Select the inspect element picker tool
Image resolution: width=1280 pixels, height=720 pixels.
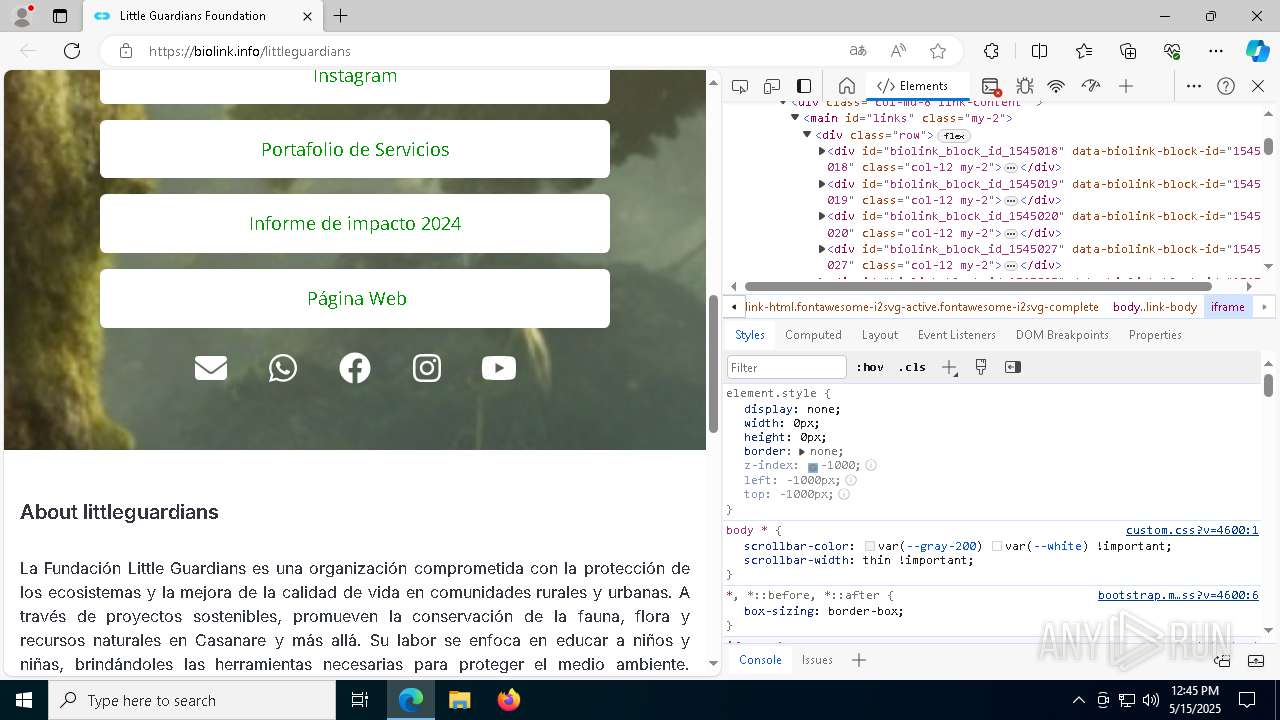(x=740, y=86)
